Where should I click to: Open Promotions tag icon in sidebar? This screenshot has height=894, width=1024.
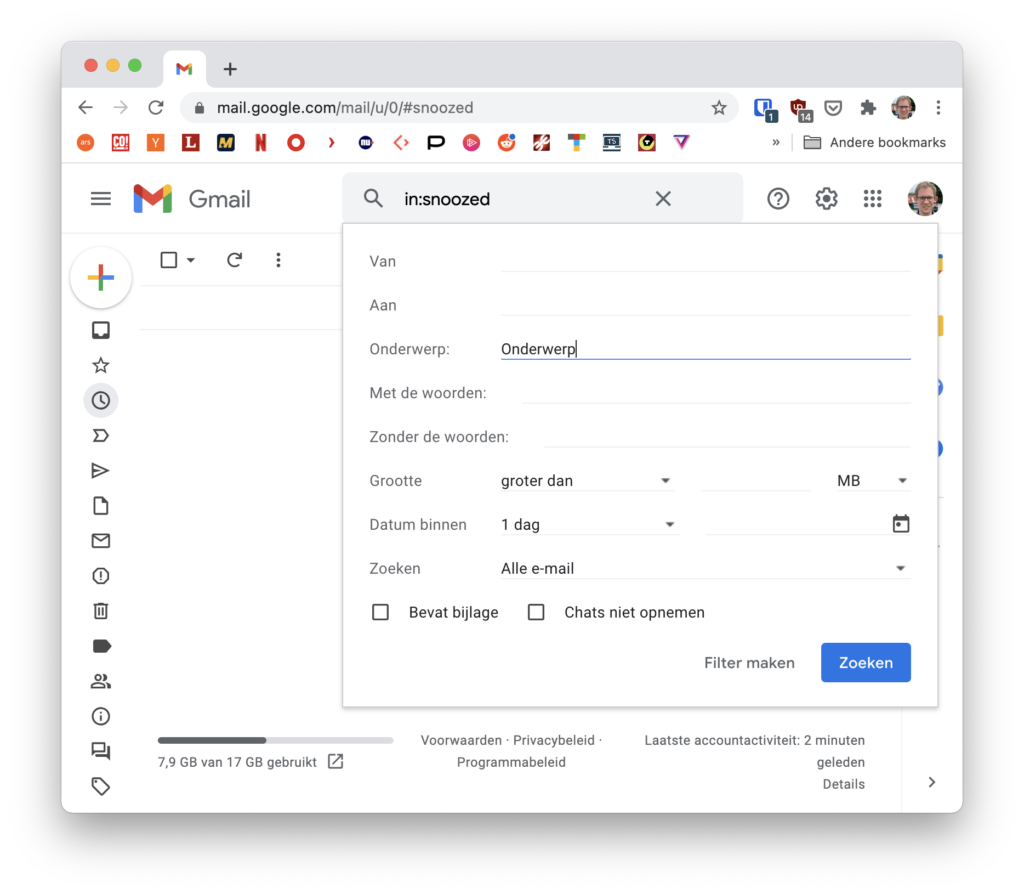point(101,786)
